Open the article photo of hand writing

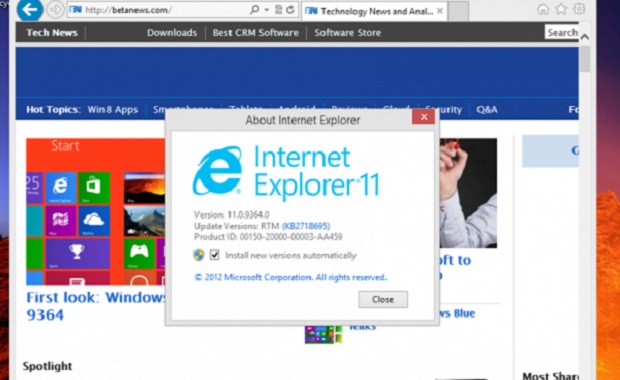[468, 193]
